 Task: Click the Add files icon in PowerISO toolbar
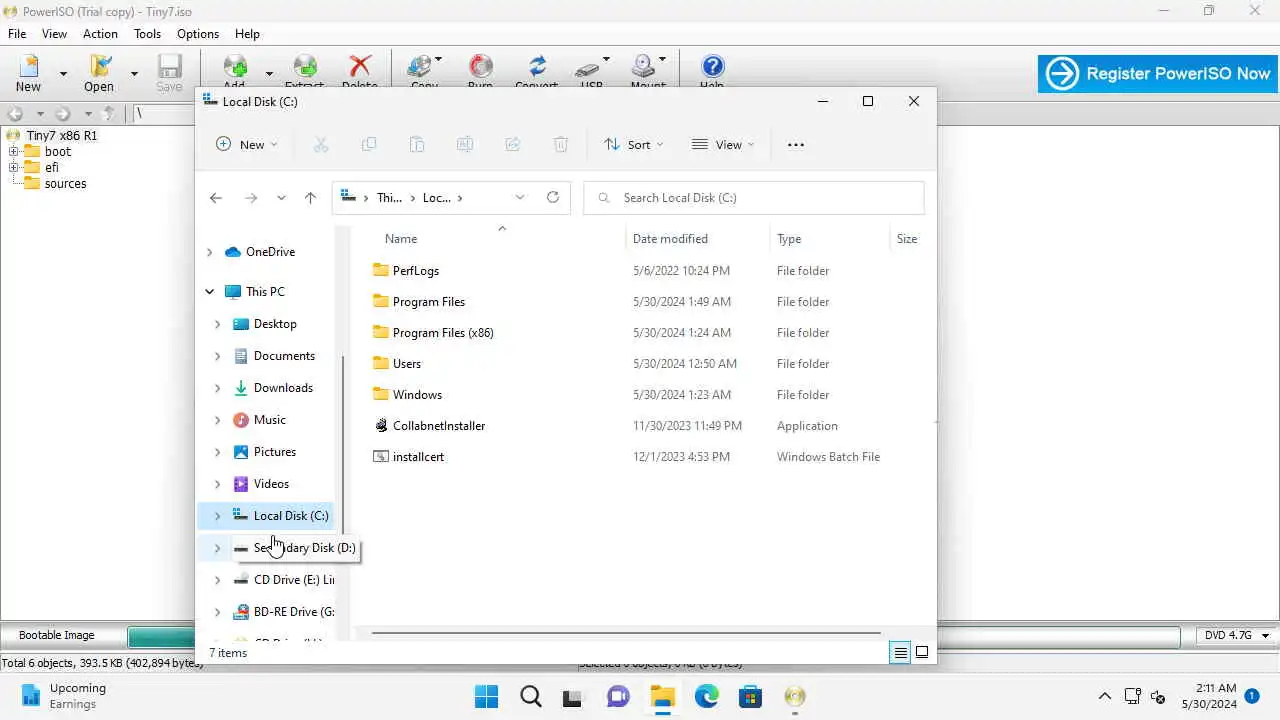click(x=235, y=67)
